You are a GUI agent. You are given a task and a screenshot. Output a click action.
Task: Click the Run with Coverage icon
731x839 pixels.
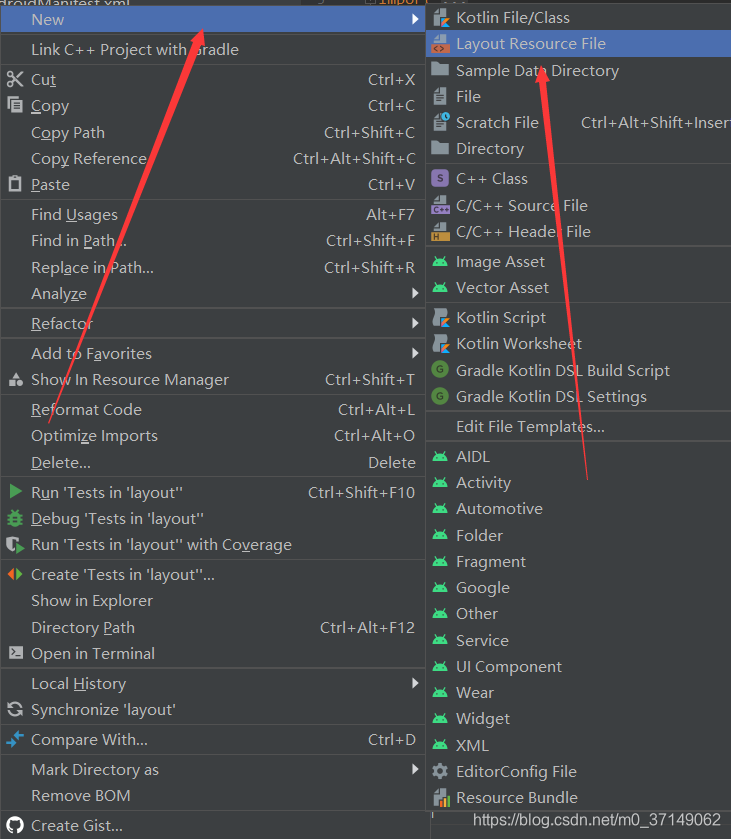tap(15, 545)
